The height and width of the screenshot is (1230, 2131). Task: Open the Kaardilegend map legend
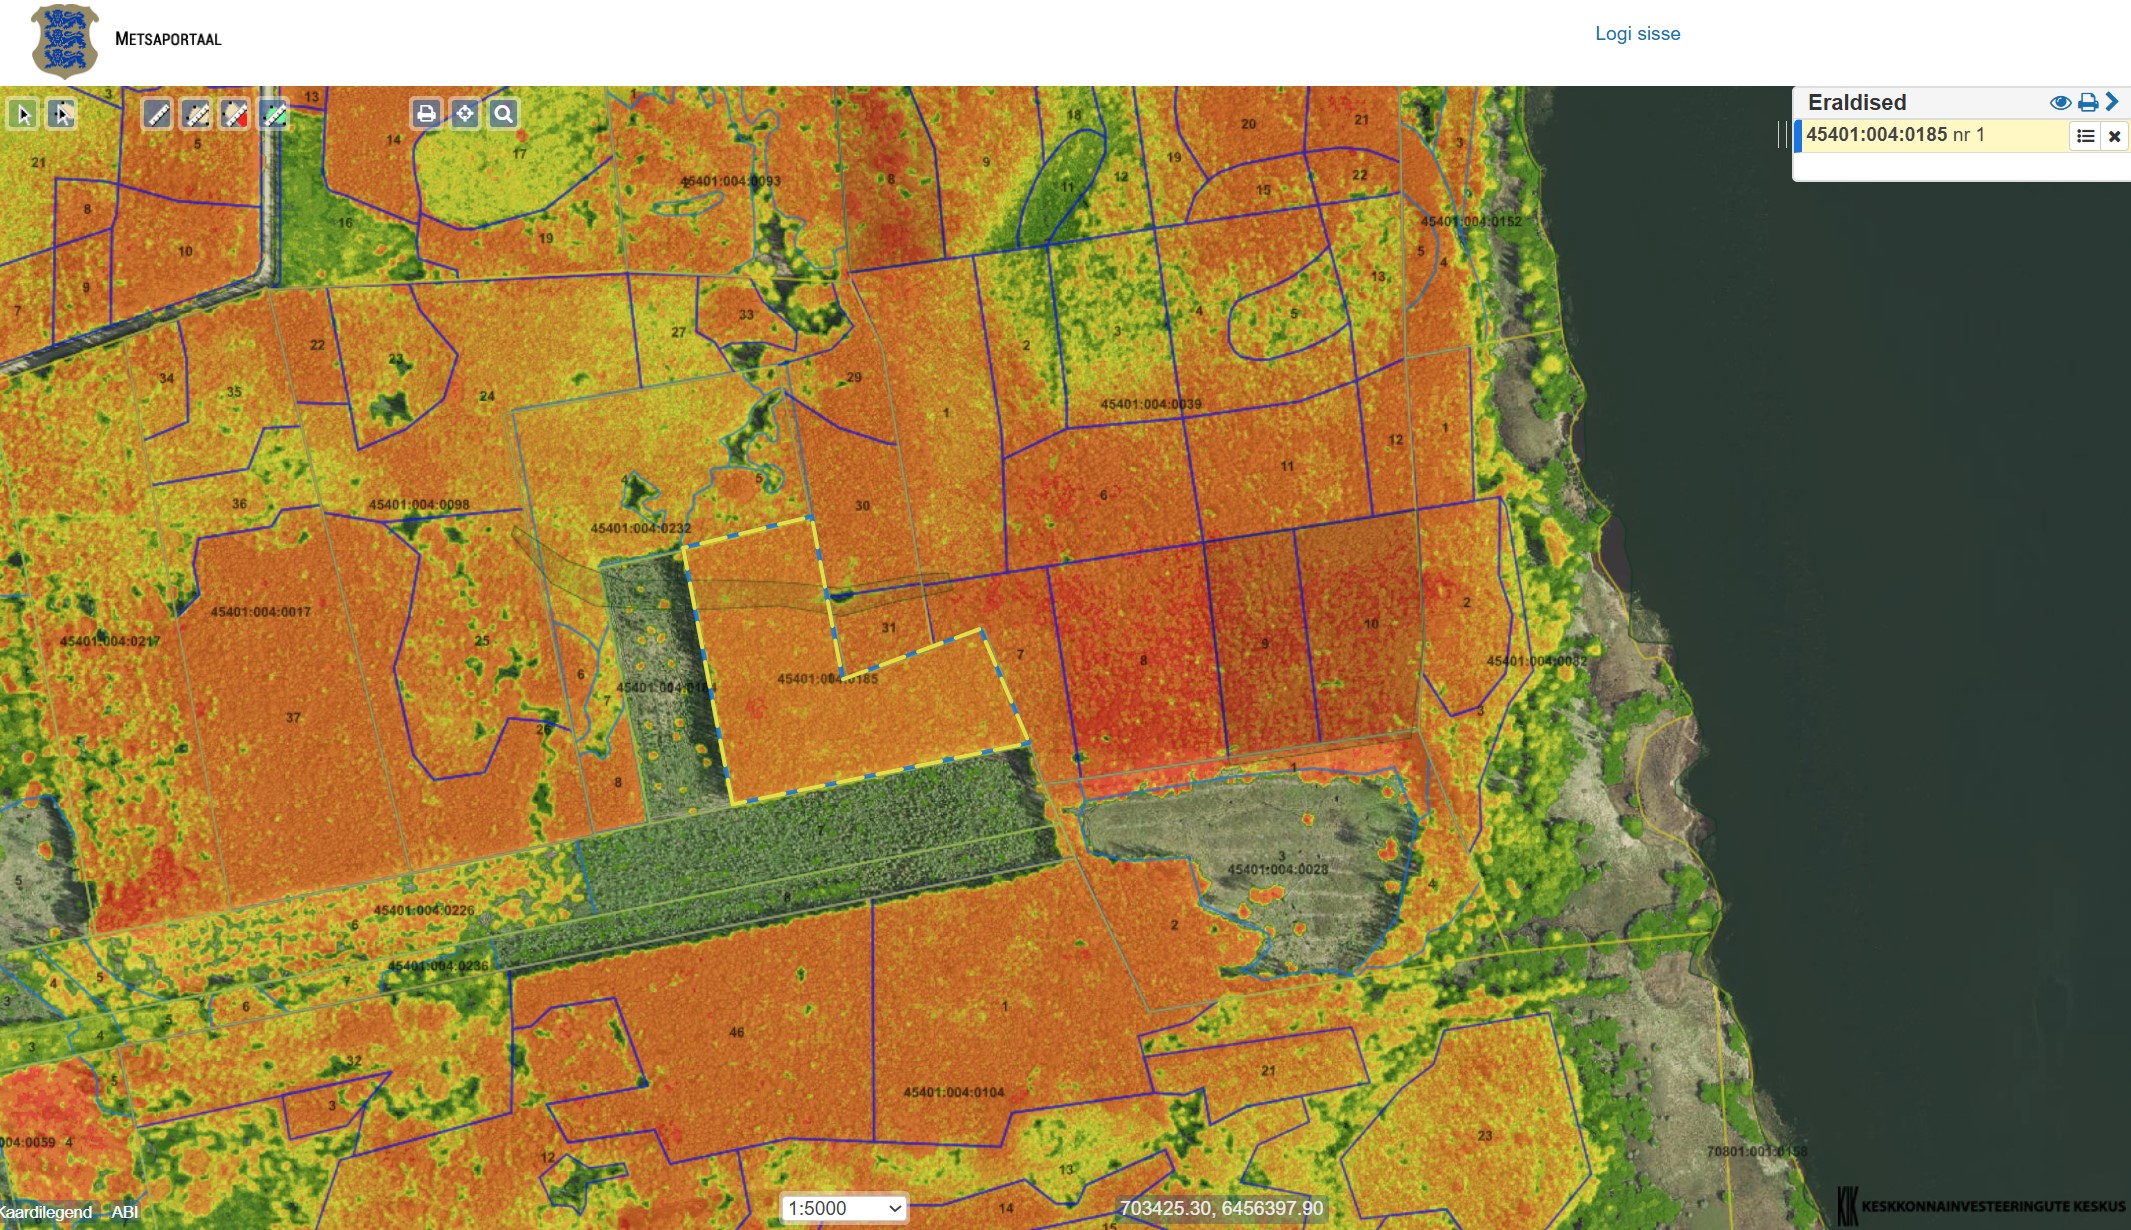[46, 1212]
